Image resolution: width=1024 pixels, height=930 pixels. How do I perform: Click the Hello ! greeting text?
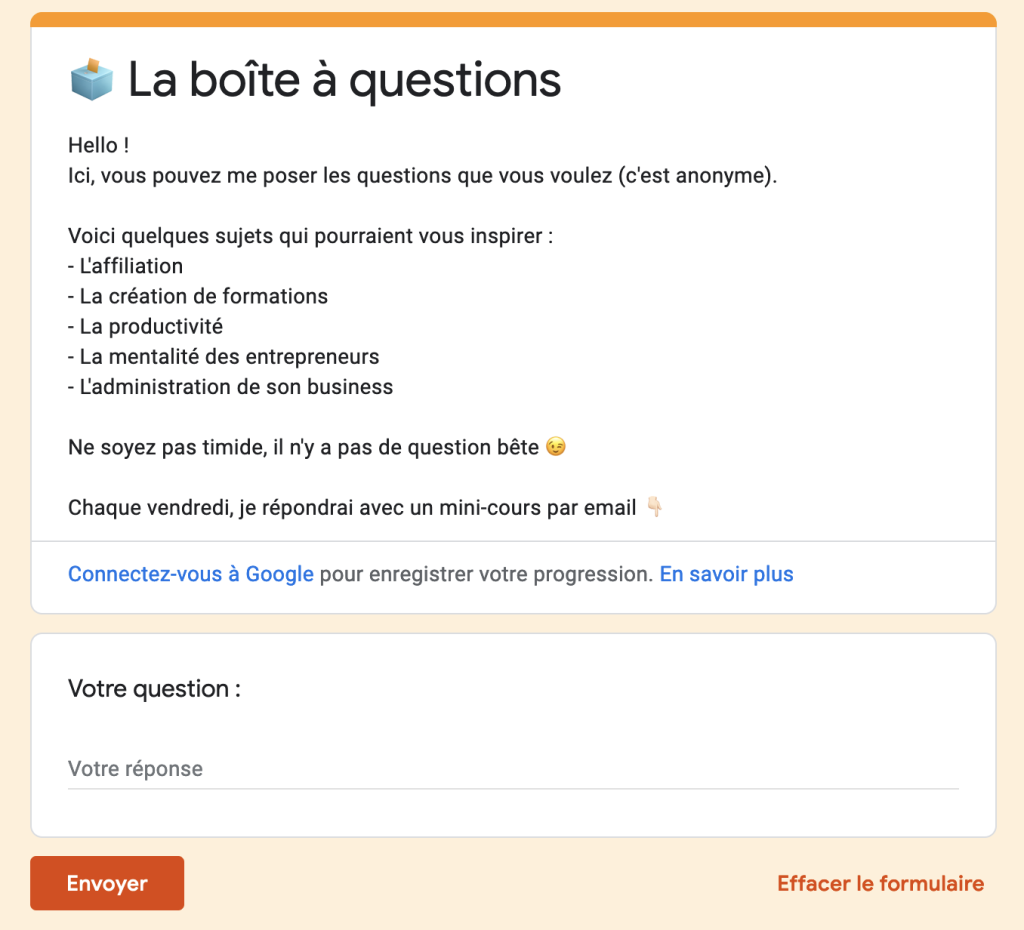click(98, 146)
